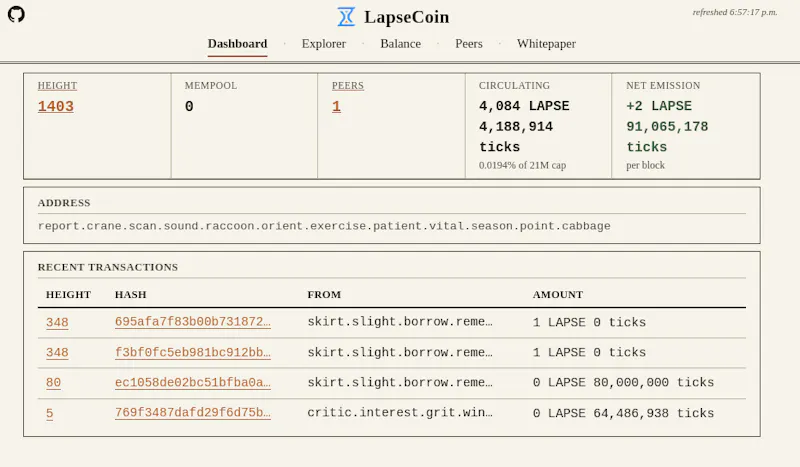The height and width of the screenshot is (467, 800).
Task: Click sender address in the ec1058de row
Action: click(x=400, y=382)
